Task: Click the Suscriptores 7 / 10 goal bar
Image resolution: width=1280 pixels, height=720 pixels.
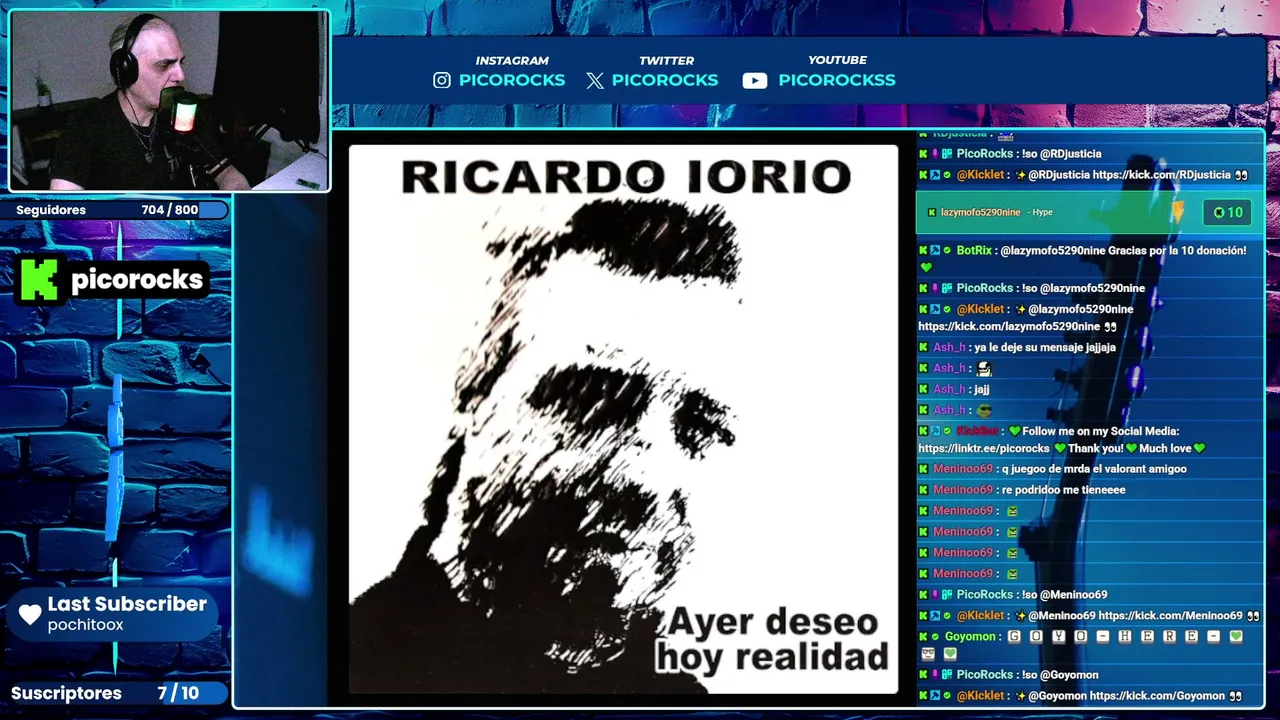Action: 116,693
